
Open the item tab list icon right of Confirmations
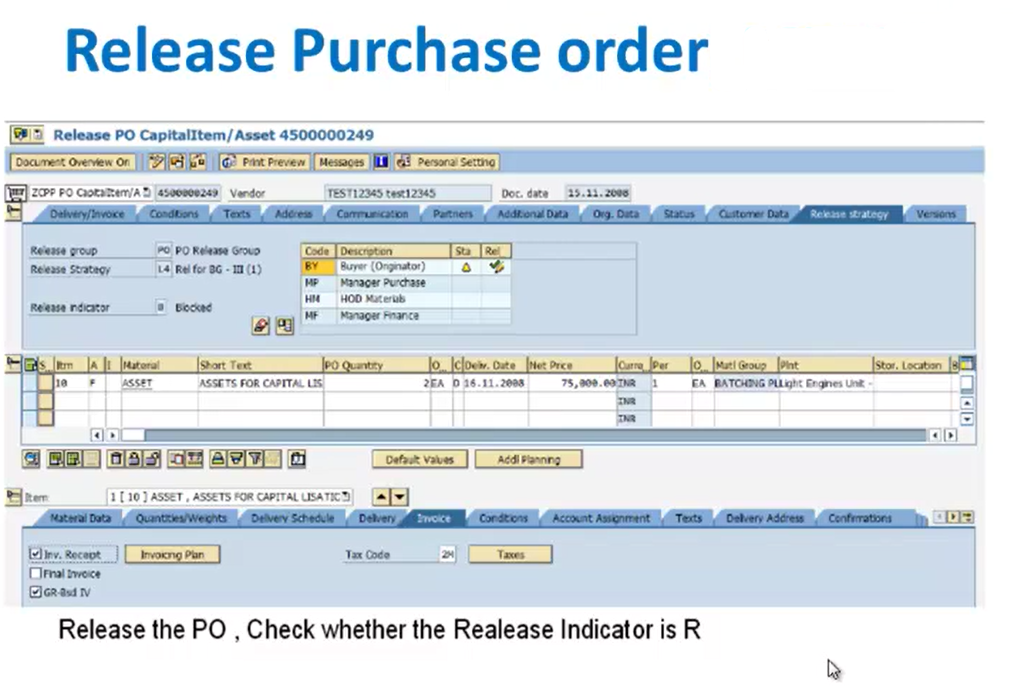tap(967, 517)
